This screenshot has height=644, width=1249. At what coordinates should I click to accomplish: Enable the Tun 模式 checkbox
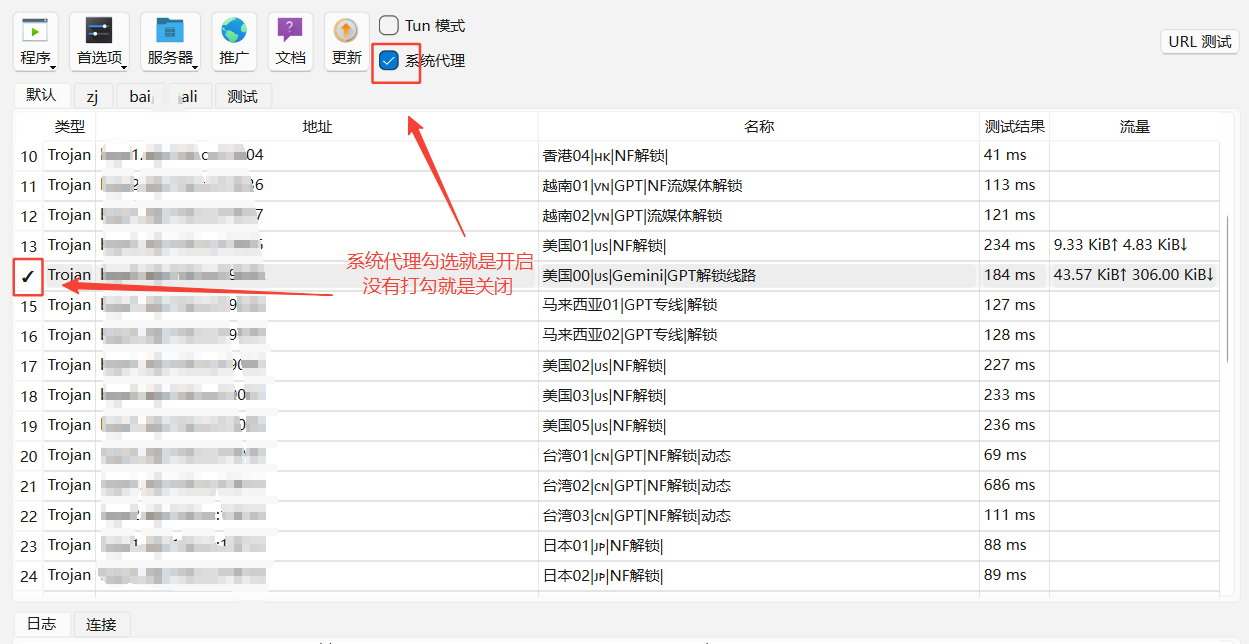pos(389,26)
